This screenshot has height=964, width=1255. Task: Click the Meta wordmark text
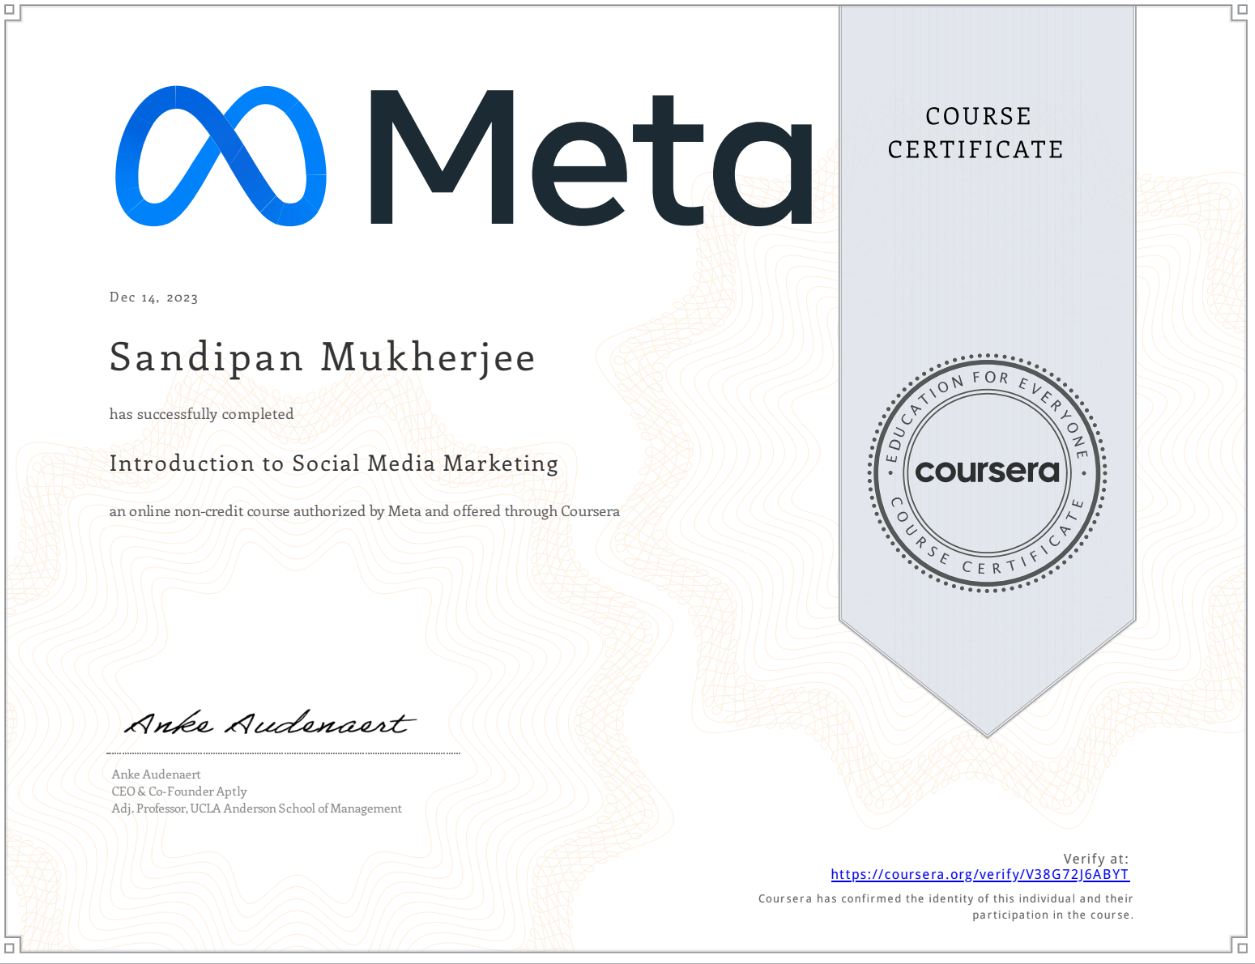pos(590,158)
